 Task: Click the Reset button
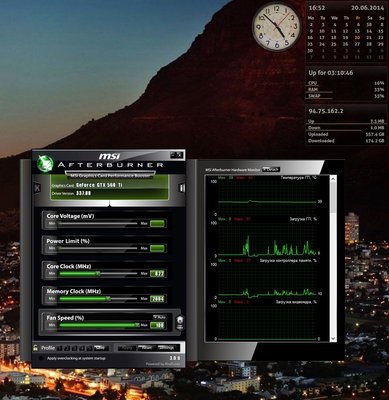coord(147,348)
